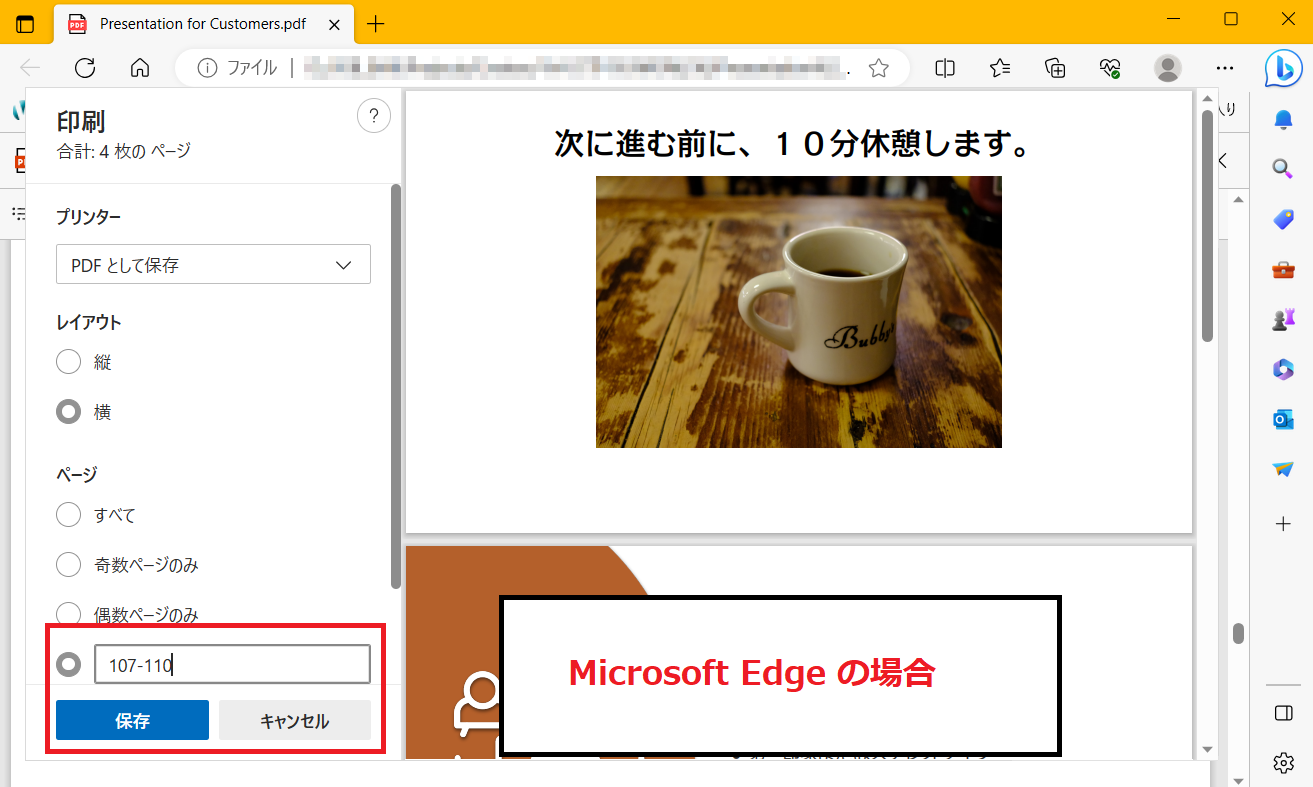Viewport: 1313px width, 787px height.
Task: Open a new tab with plus button
Action: [376, 23]
